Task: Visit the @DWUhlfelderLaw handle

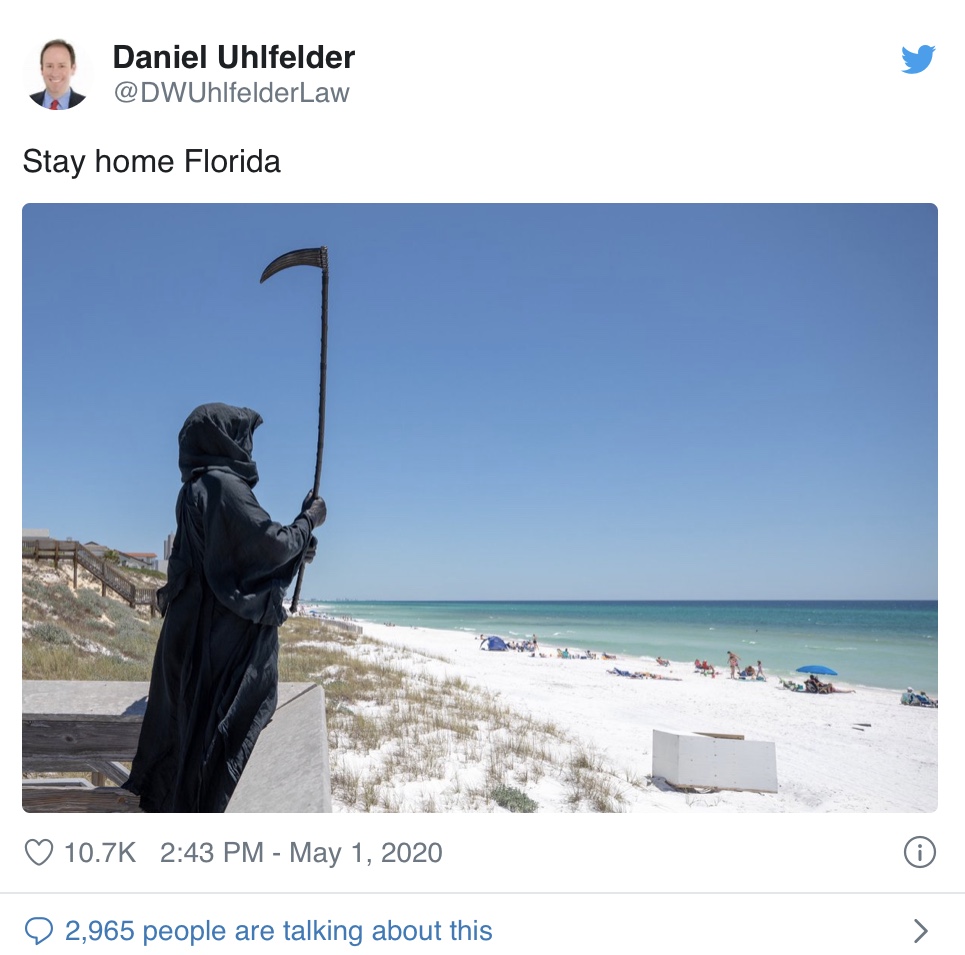Action: coord(231,93)
